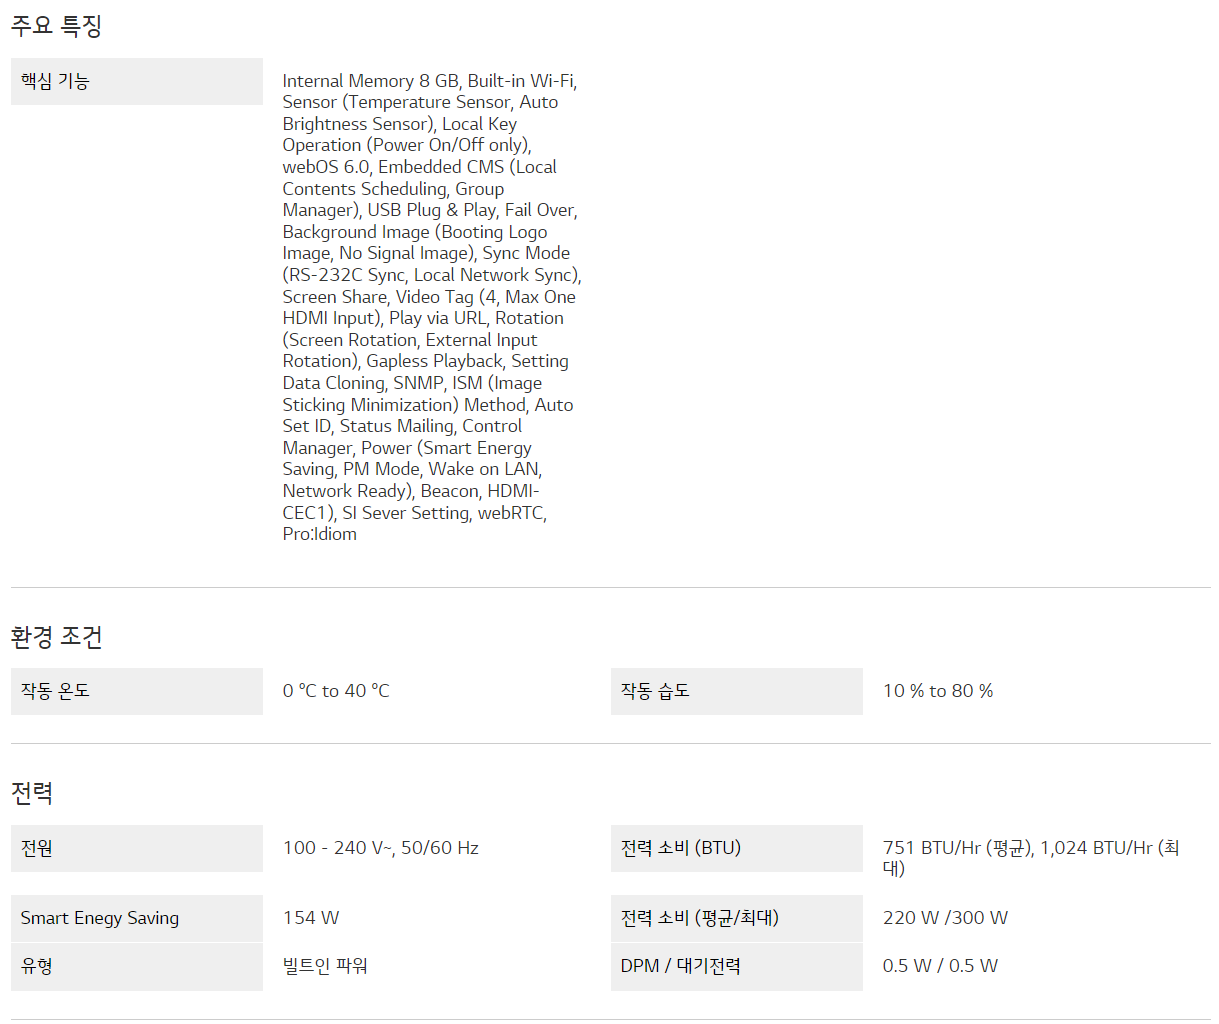
Task: Click the 전력 section heading
Action: (32, 793)
